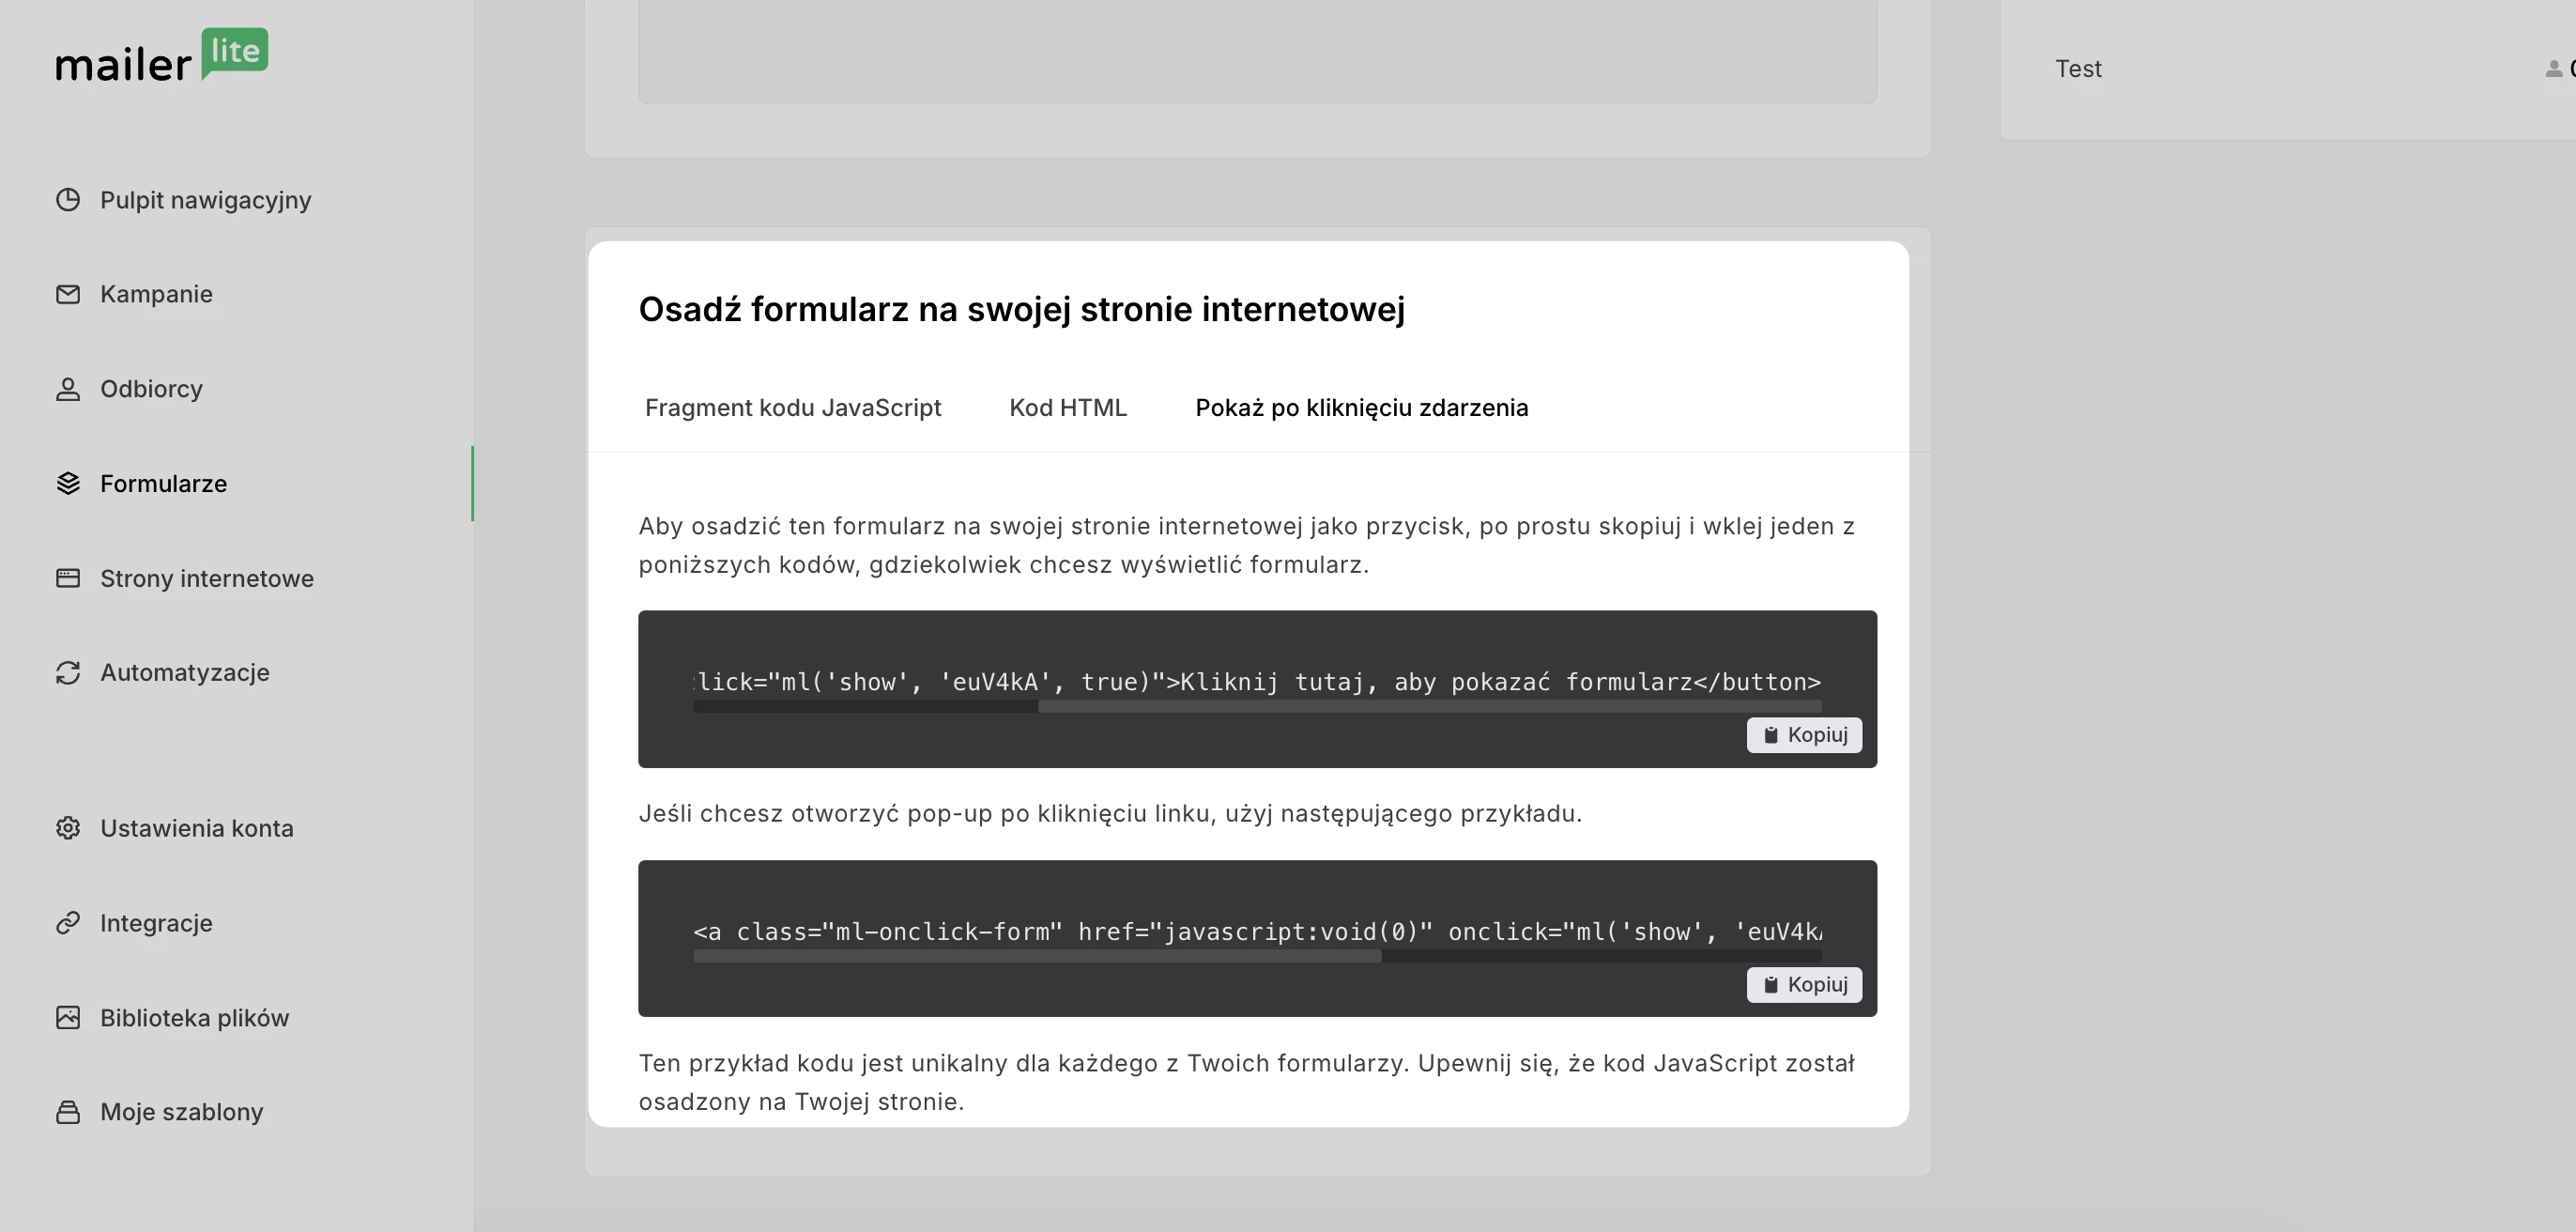Open the Pulpit nawigacyjny dashboard icon
This screenshot has height=1232, width=2576.
coord(68,200)
